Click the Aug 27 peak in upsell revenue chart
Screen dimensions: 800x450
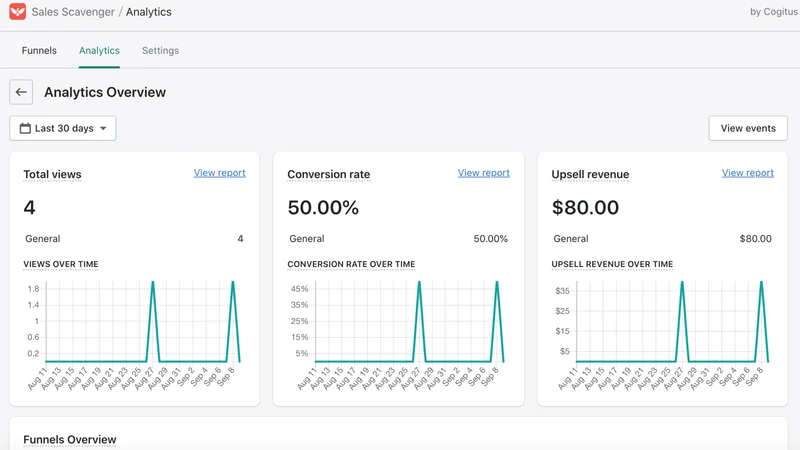pyautogui.click(x=682, y=283)
